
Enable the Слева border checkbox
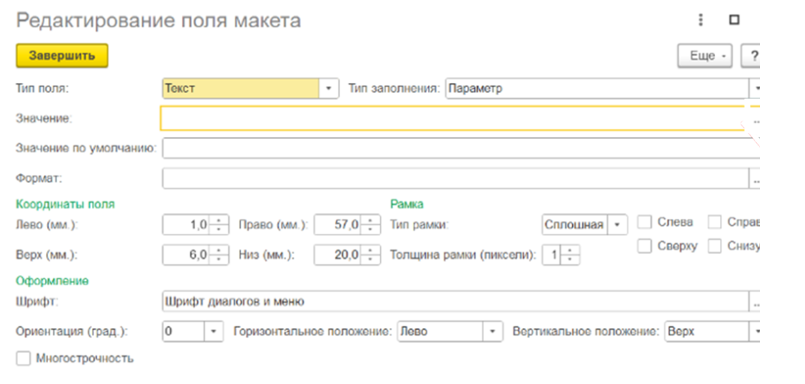pos(644,222)
